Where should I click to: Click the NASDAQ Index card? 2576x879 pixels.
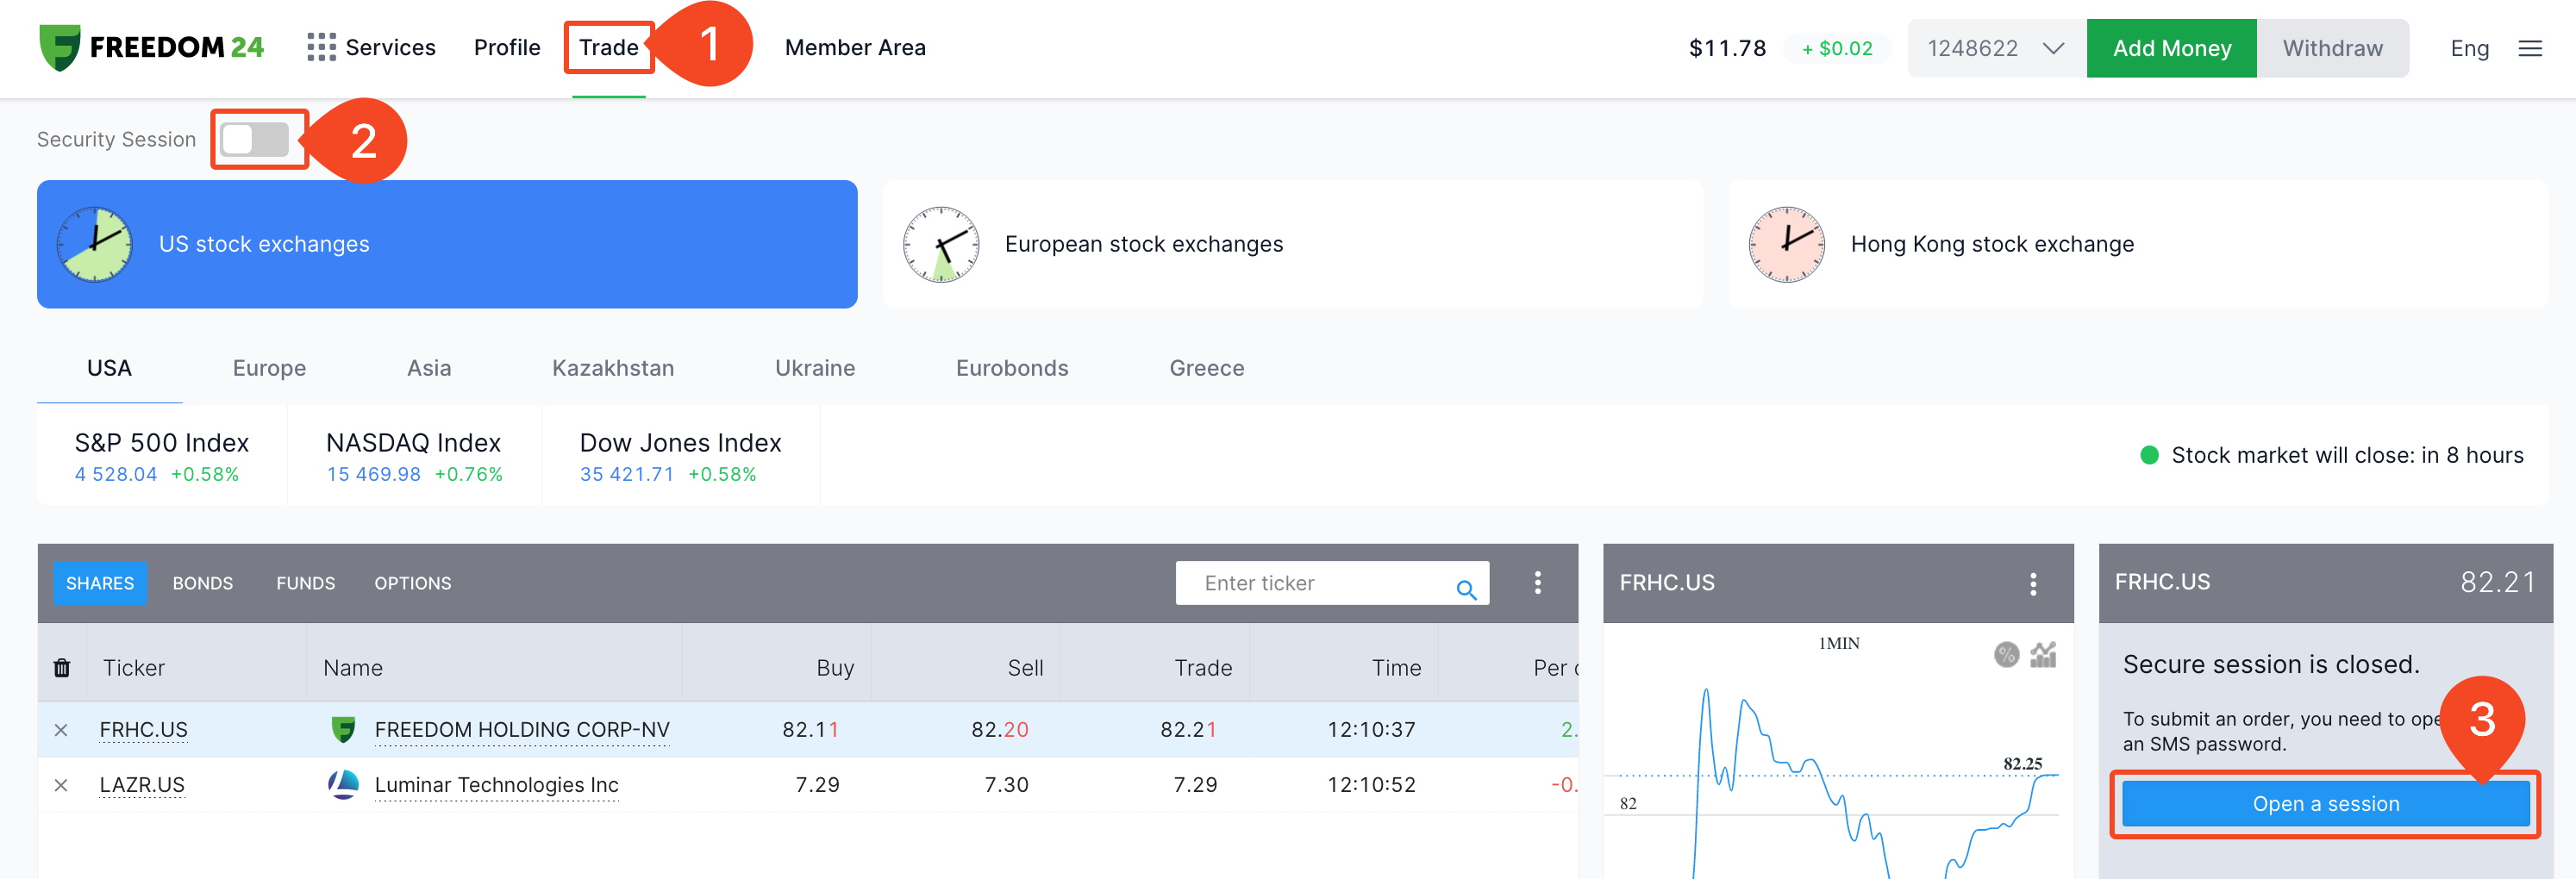(414, 456)
